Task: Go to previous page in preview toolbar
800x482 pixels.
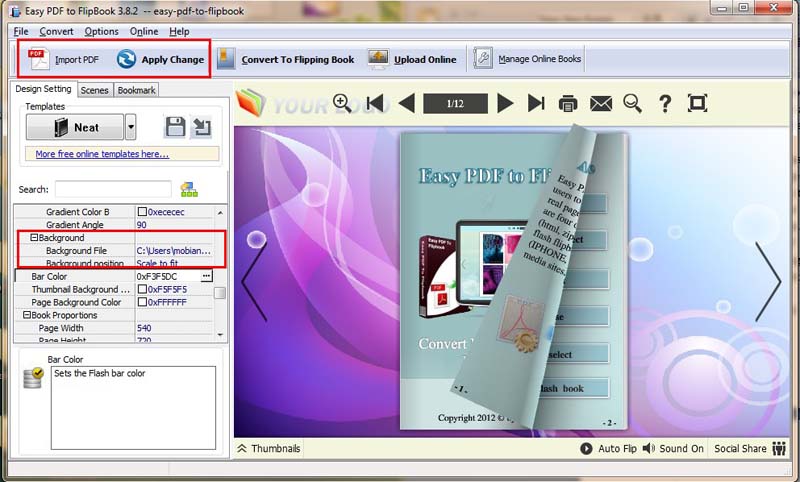Action: [x=407, y=104]
